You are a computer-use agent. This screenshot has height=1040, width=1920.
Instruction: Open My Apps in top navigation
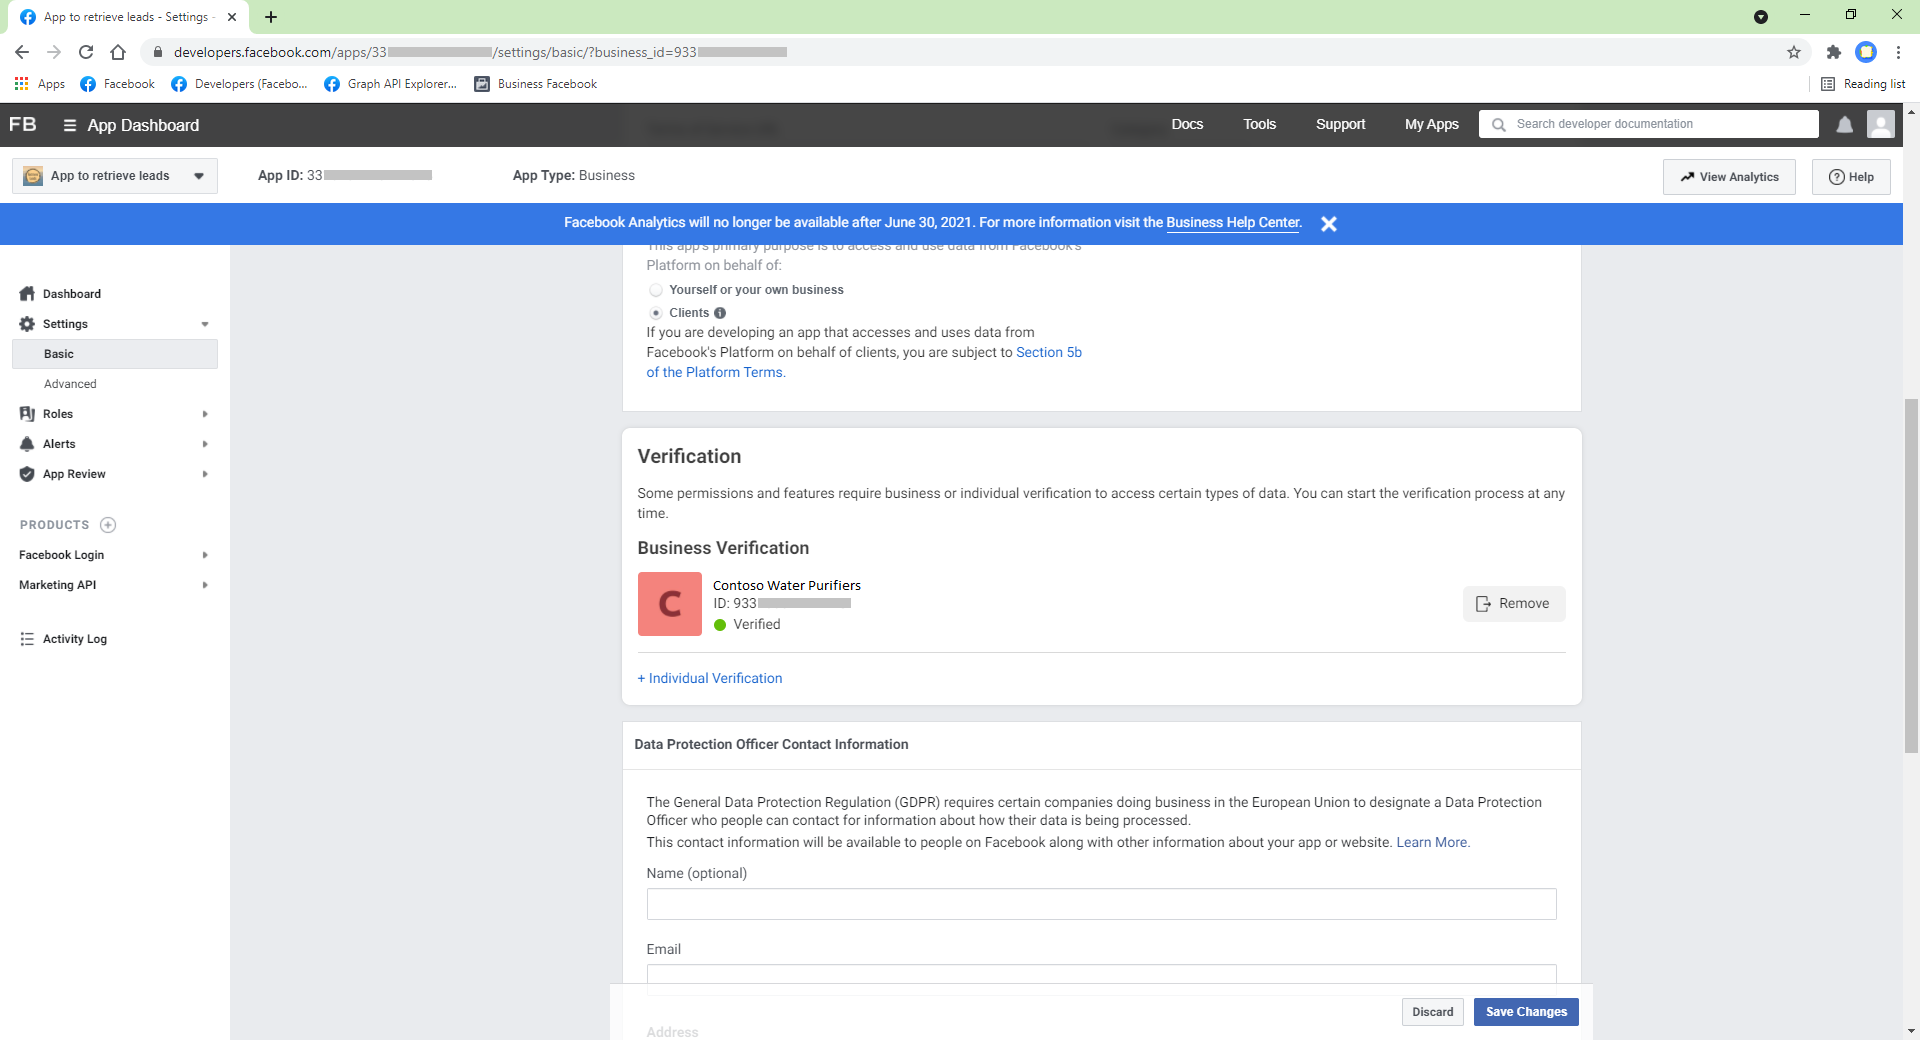tap(1431, 124)
